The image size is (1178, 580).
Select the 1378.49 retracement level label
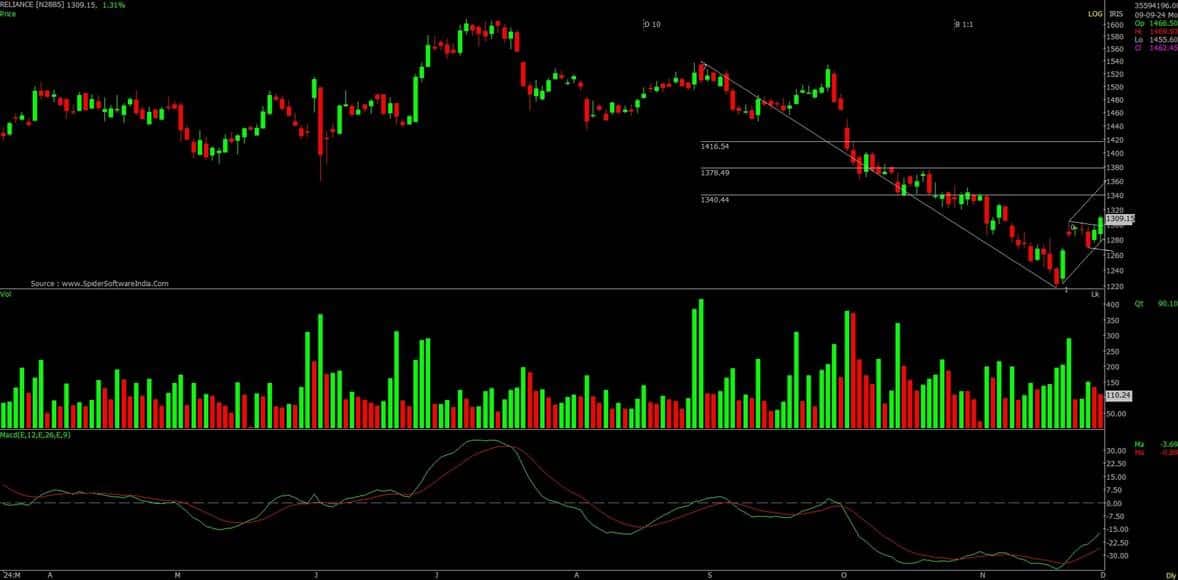[718, 173]
